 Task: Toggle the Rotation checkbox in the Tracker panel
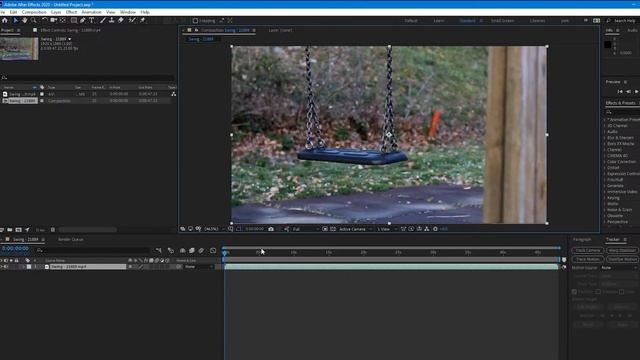click(598, 292)
